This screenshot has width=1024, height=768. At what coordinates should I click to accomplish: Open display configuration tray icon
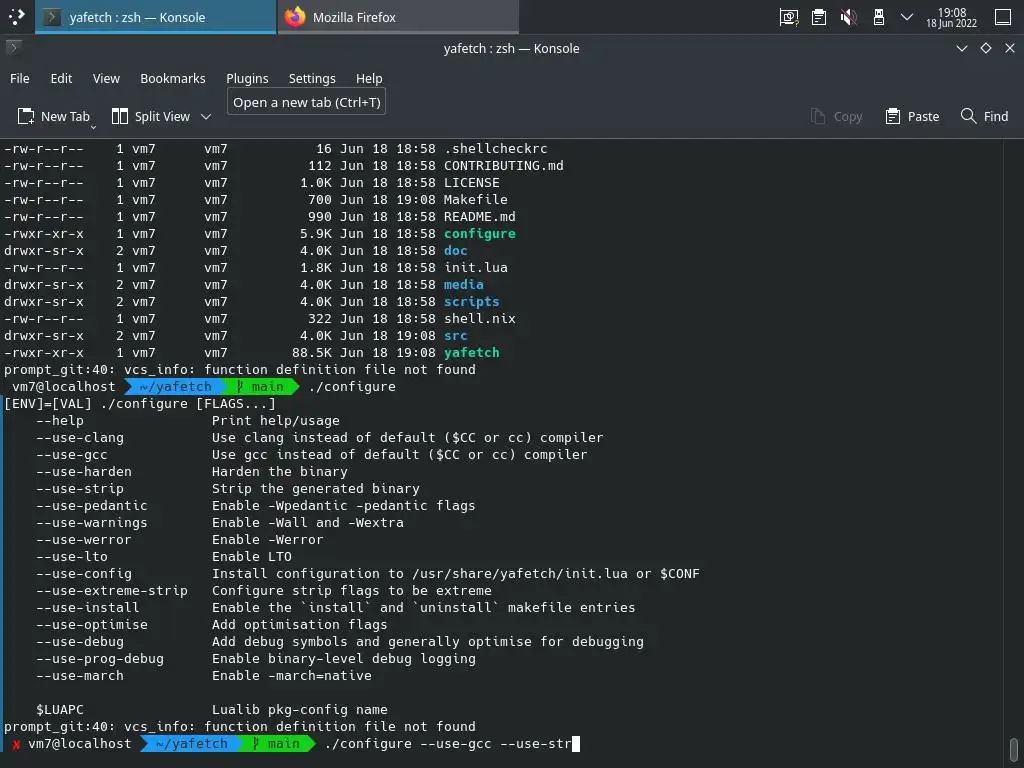point(789,18)
